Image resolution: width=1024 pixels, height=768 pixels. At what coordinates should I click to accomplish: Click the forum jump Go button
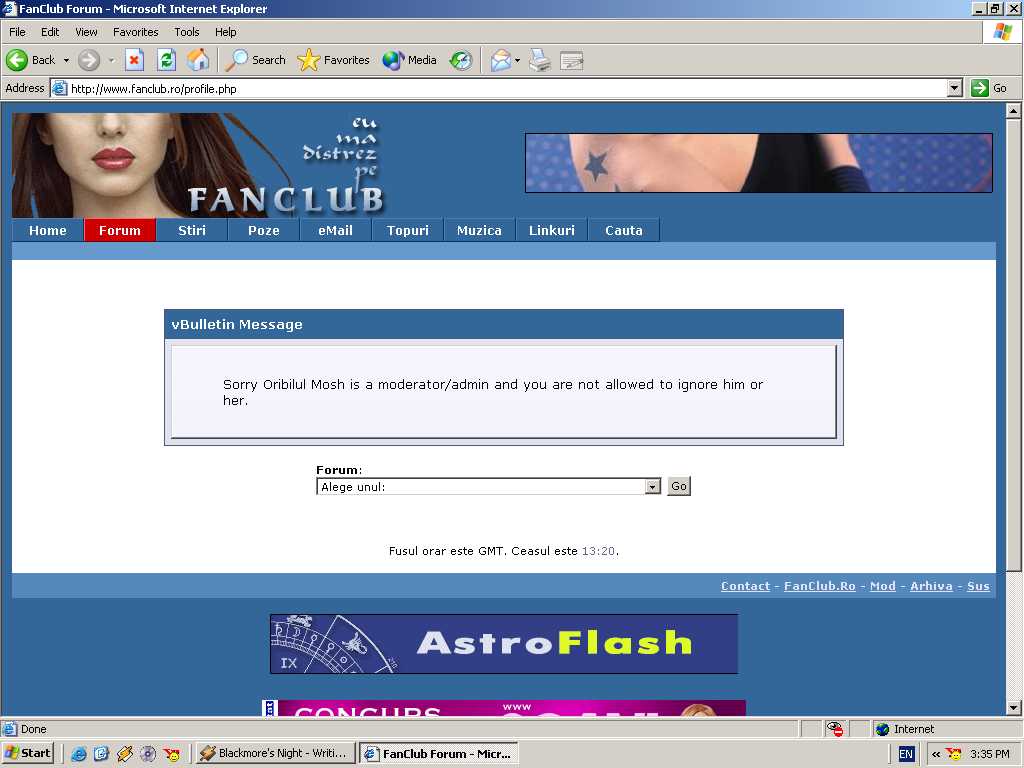(679, 486)
